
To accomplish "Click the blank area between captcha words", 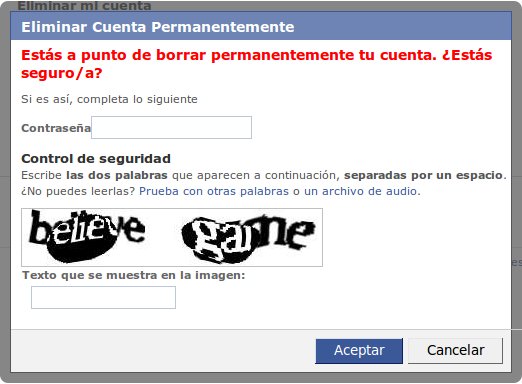I will coord(163,237).
